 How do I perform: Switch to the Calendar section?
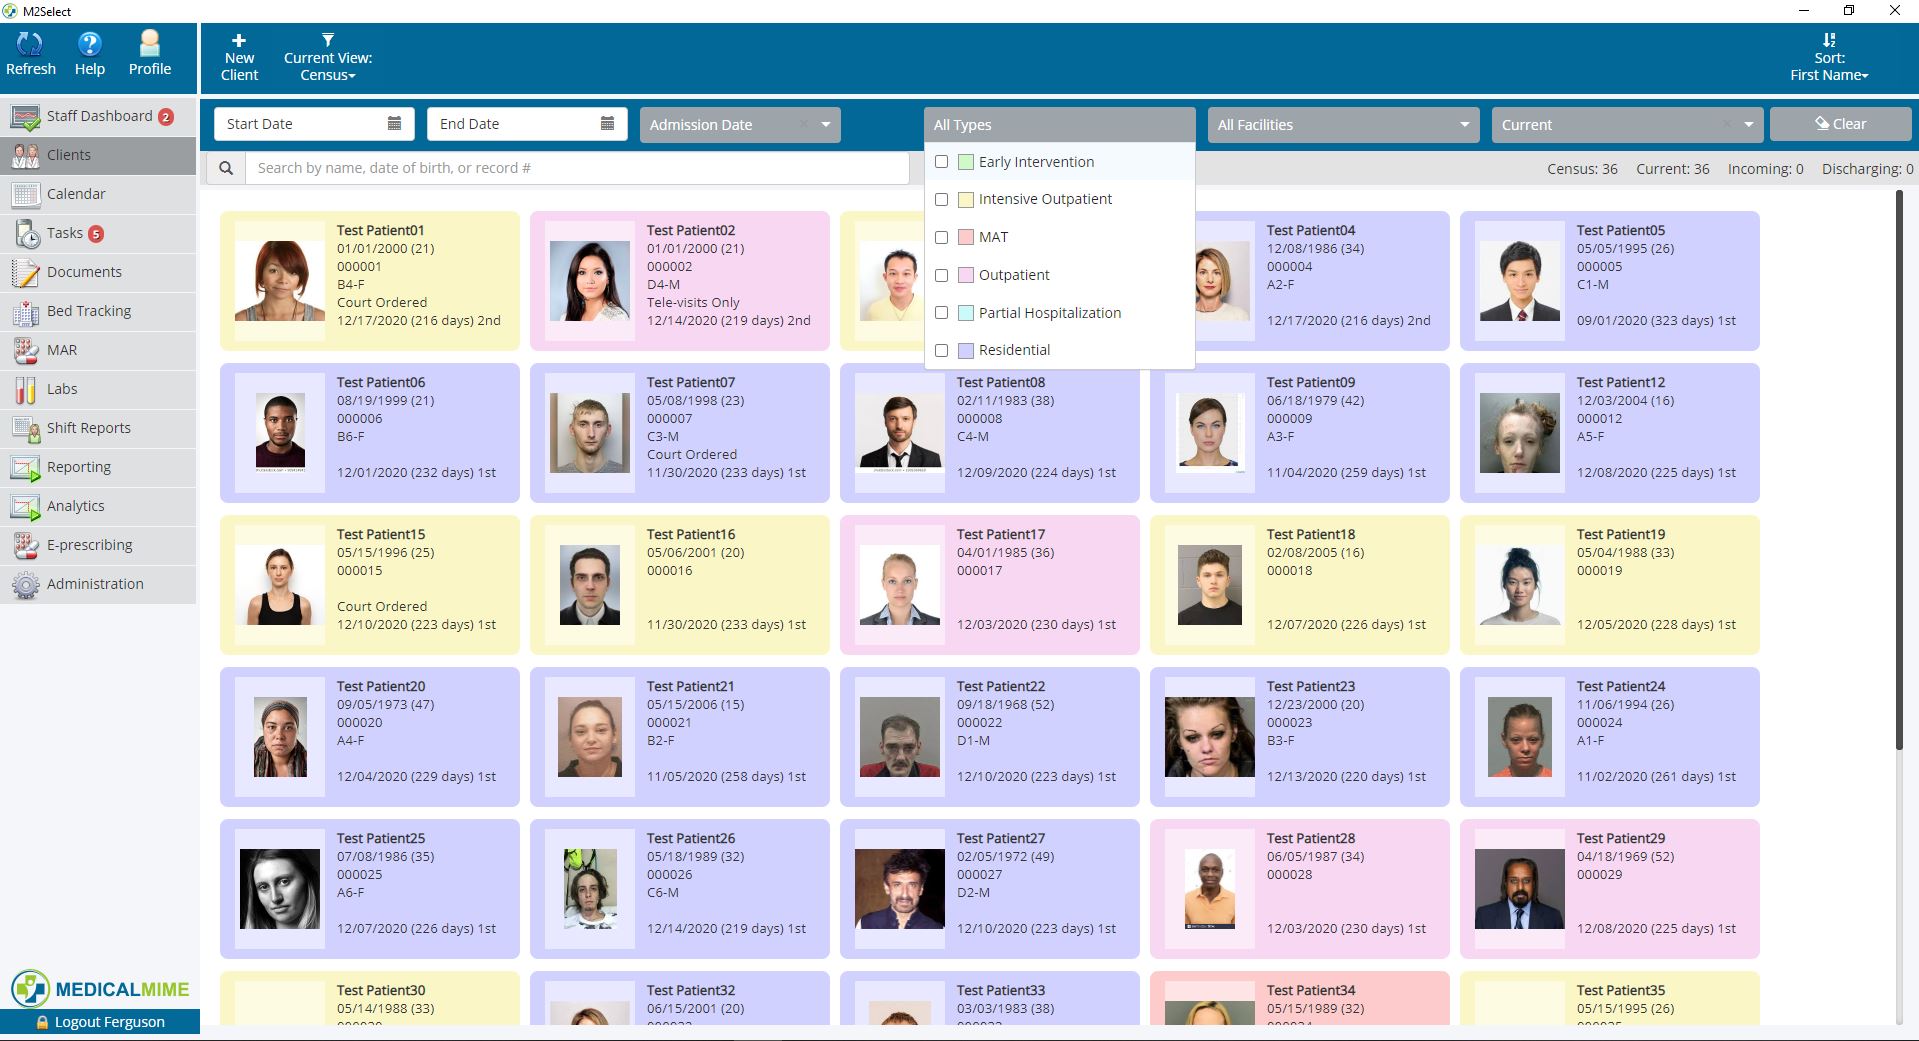[75, 193]
